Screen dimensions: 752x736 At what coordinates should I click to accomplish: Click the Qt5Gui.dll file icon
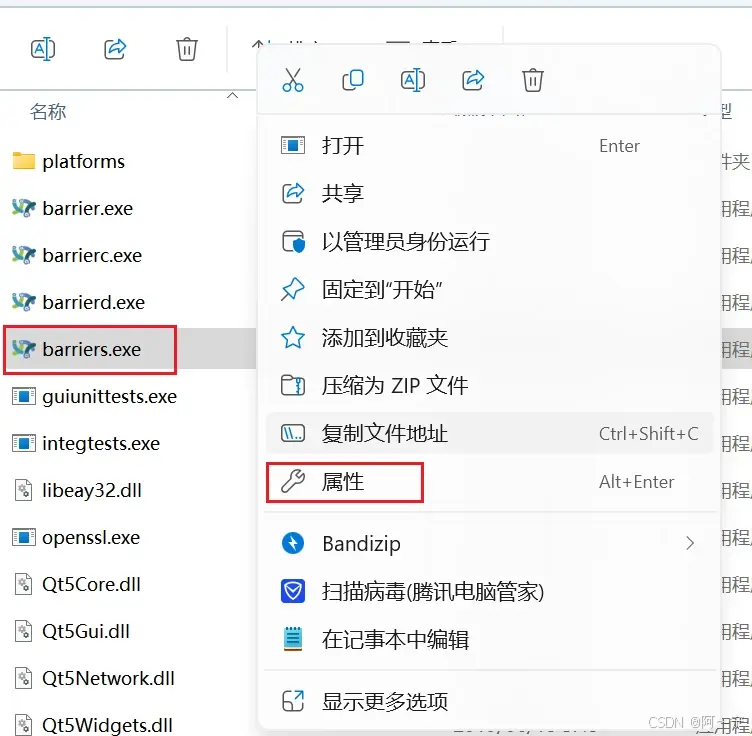point(24,631)
